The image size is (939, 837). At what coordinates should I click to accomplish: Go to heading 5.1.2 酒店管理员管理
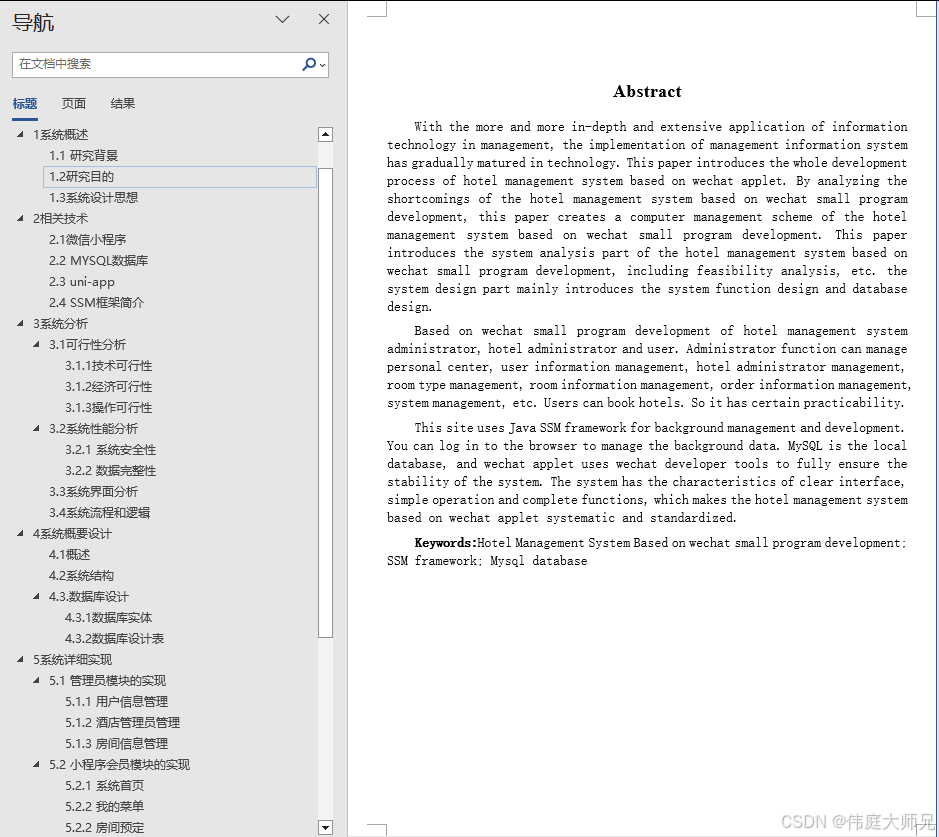[x=122, y=722]
